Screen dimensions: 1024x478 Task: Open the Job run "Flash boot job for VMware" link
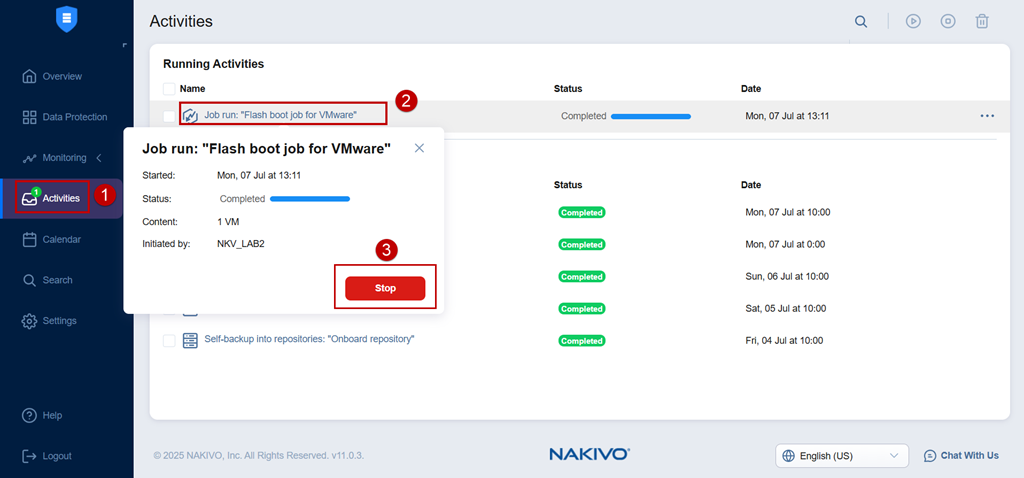click(280, 115)
